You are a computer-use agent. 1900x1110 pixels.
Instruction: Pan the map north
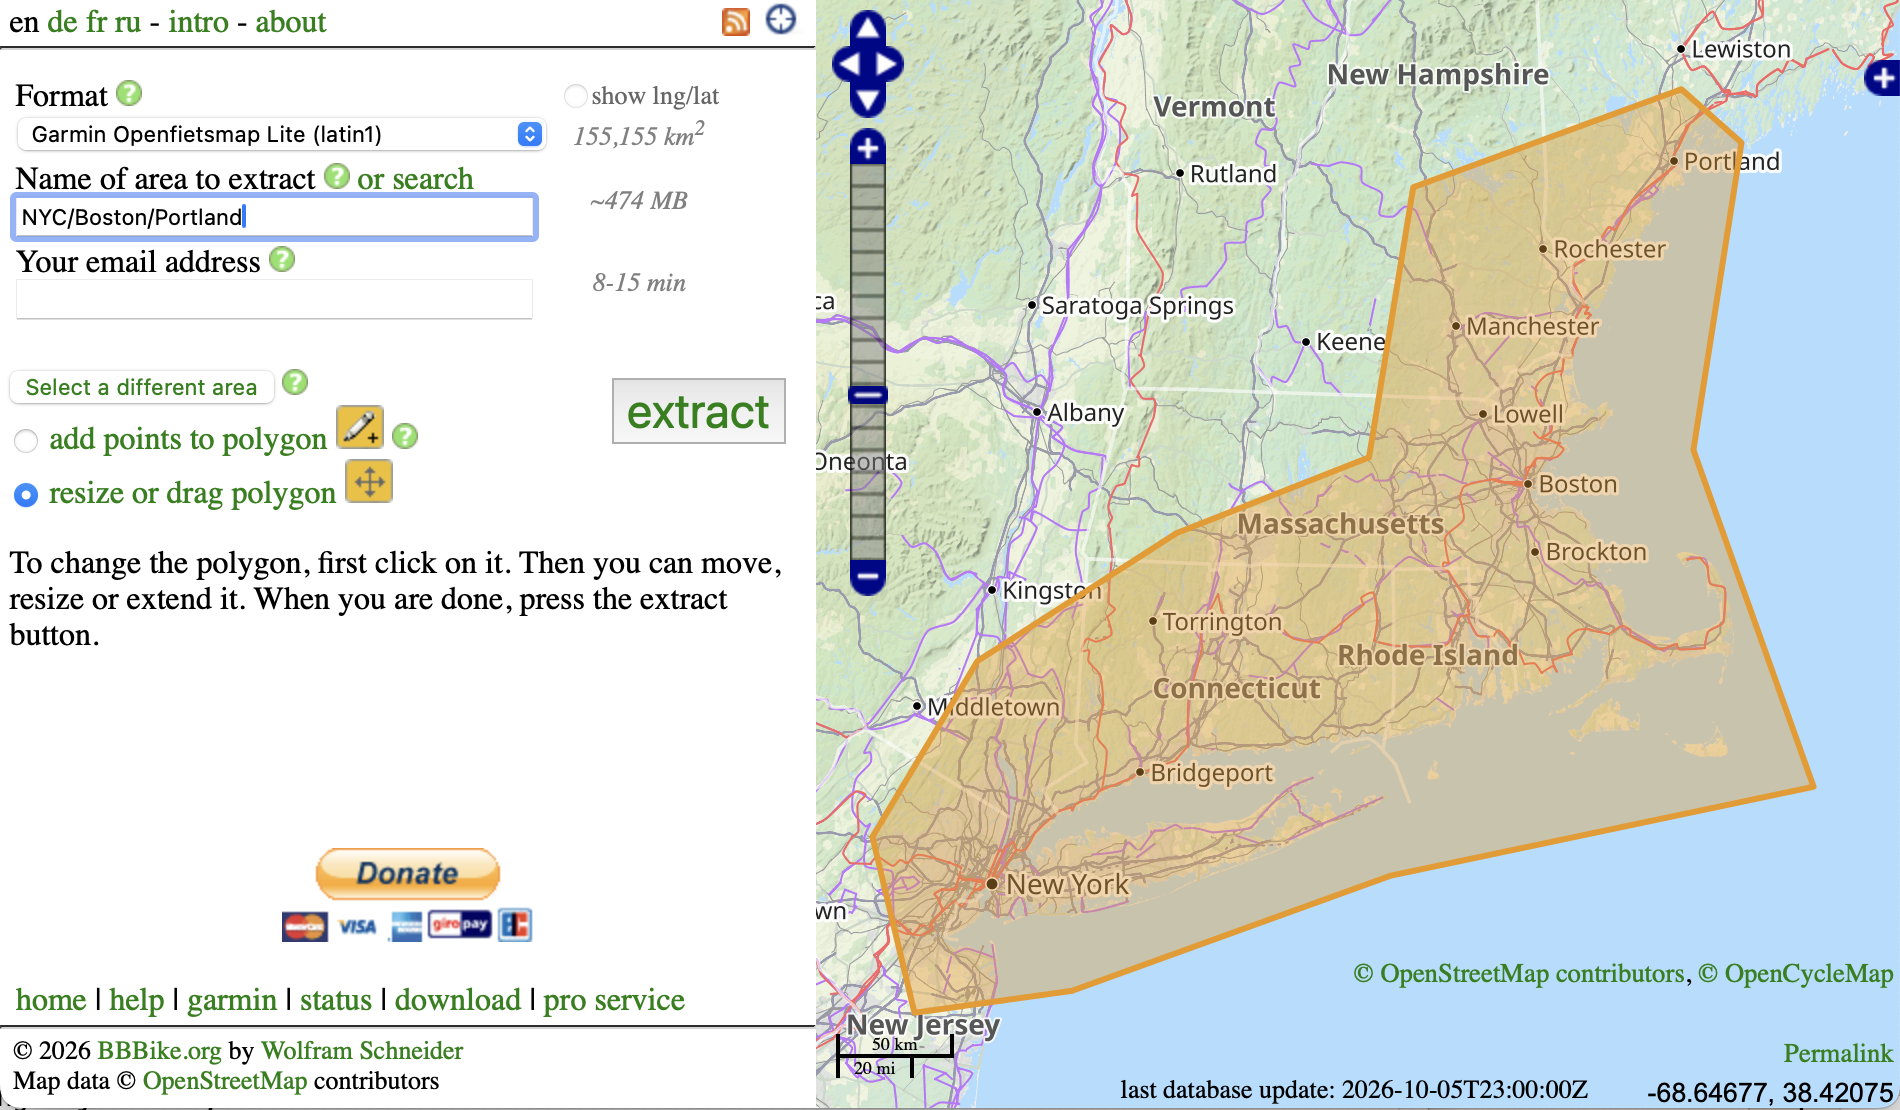(x=868, y=27)
